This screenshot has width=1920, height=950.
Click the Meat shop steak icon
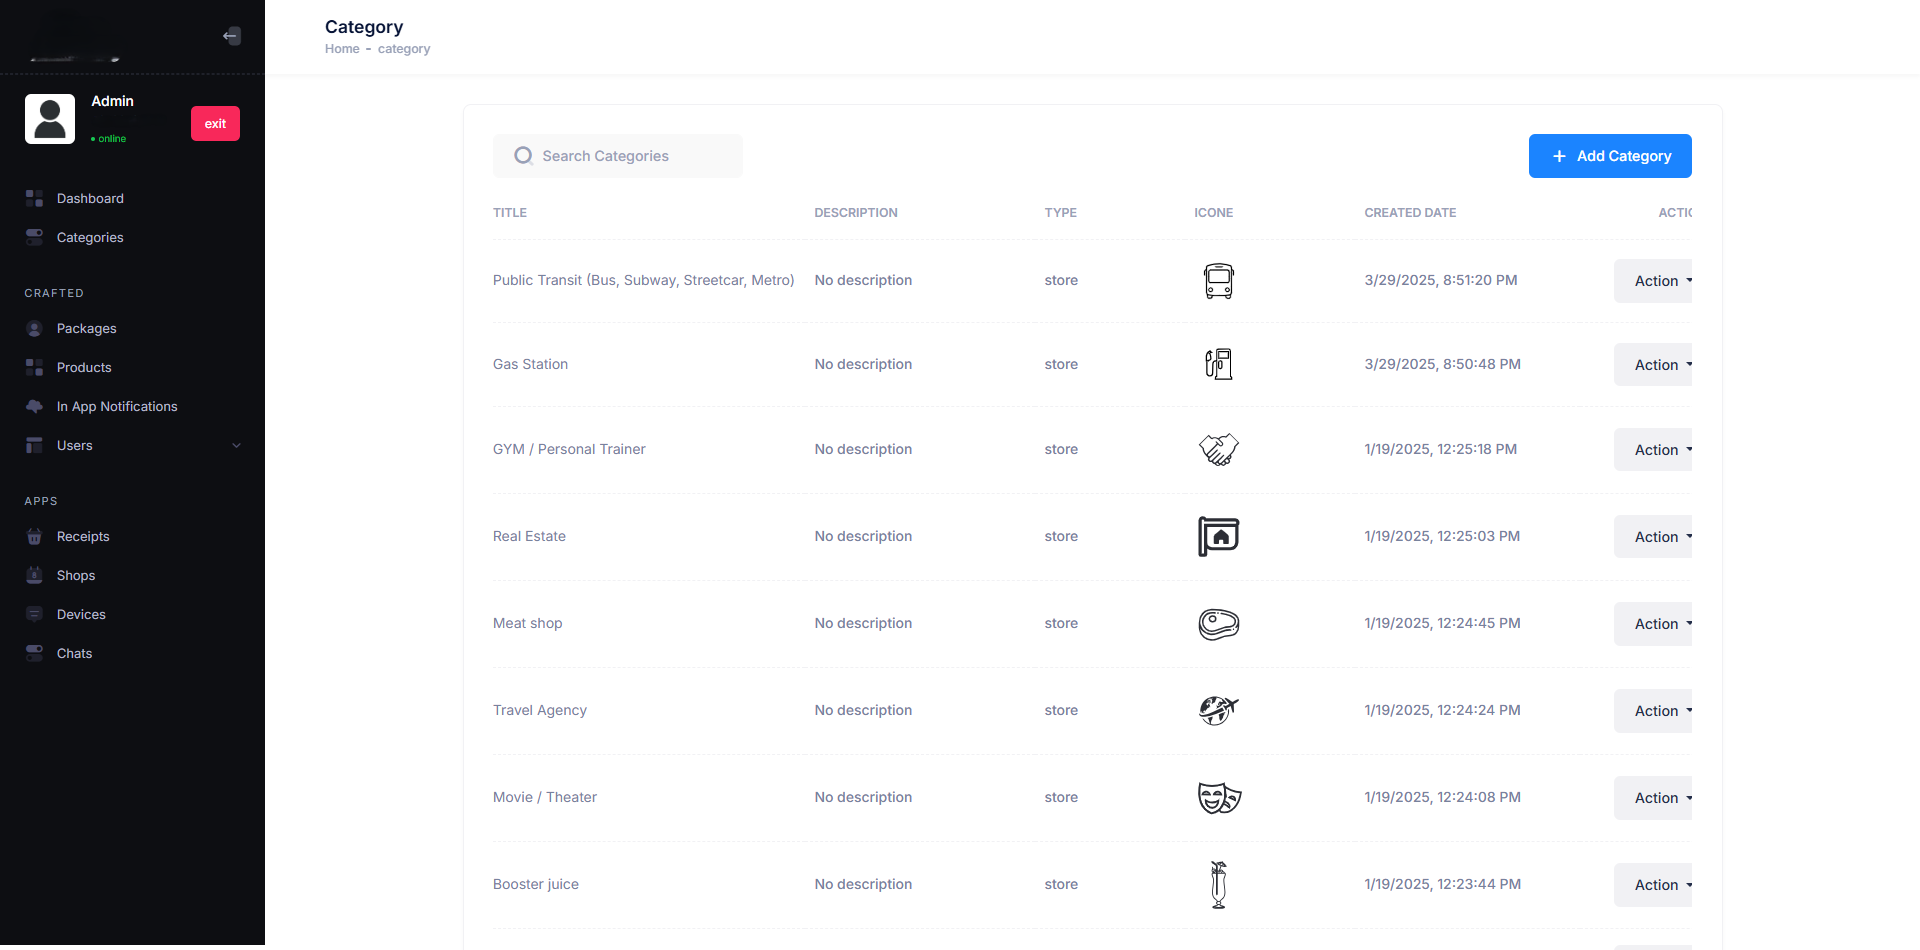pos(1218,624)
